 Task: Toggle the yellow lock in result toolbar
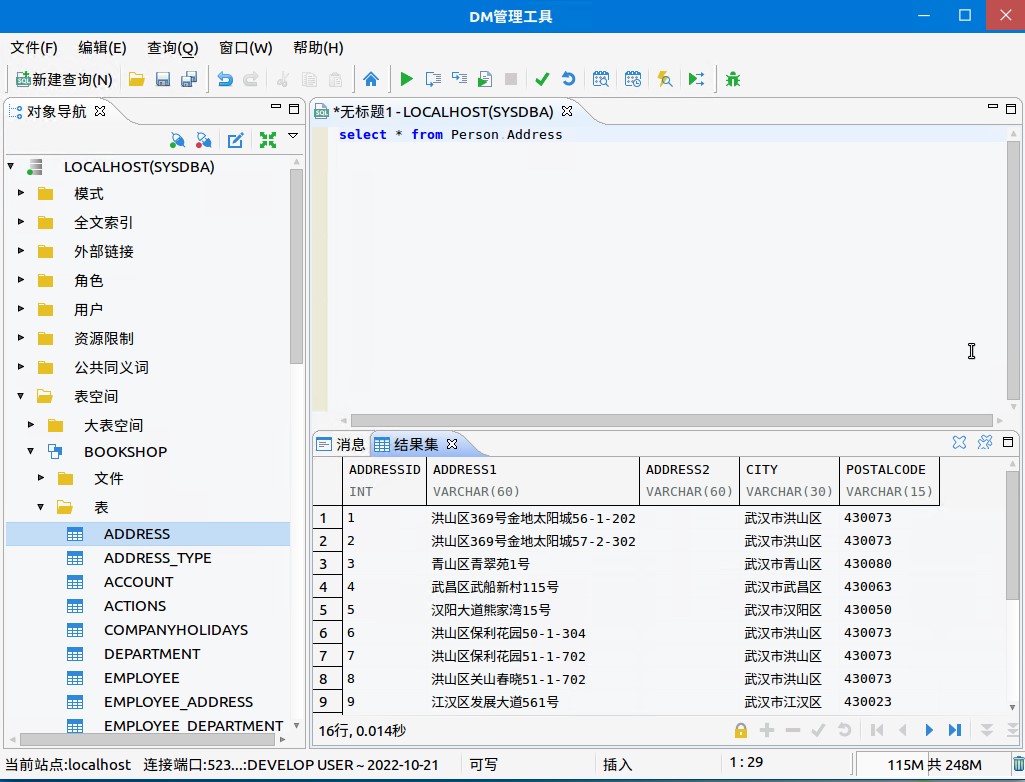point(741,730)
